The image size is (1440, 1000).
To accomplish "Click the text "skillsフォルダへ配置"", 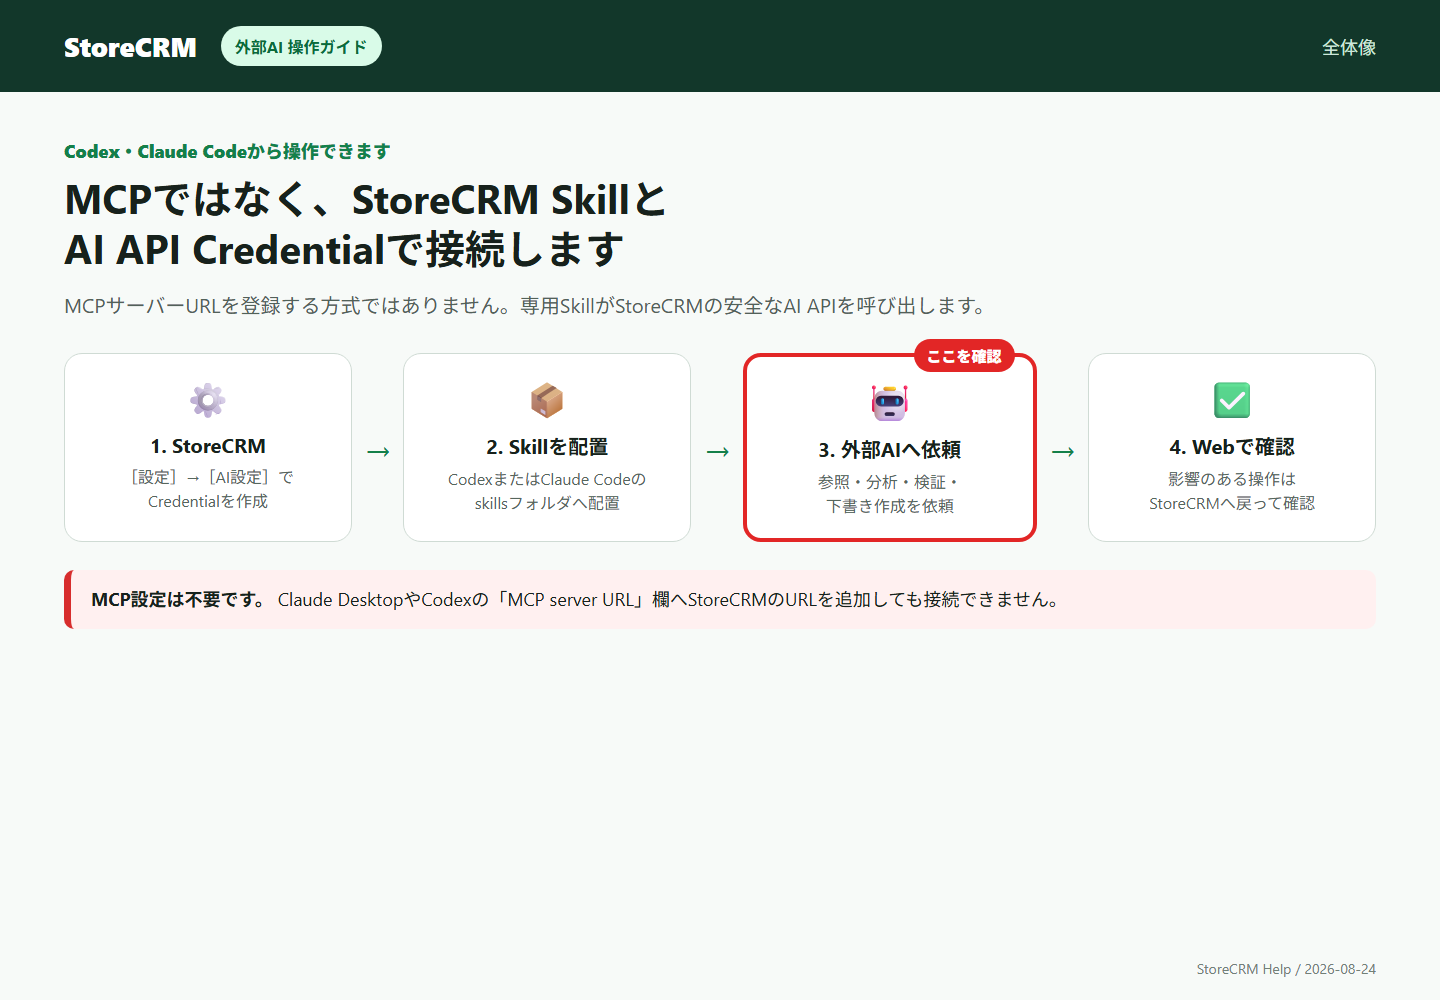I will [x=547, y=503].
